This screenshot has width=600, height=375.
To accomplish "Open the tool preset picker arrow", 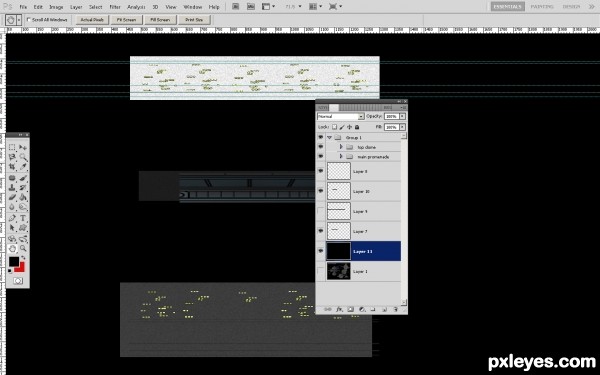I will point(19,20).
